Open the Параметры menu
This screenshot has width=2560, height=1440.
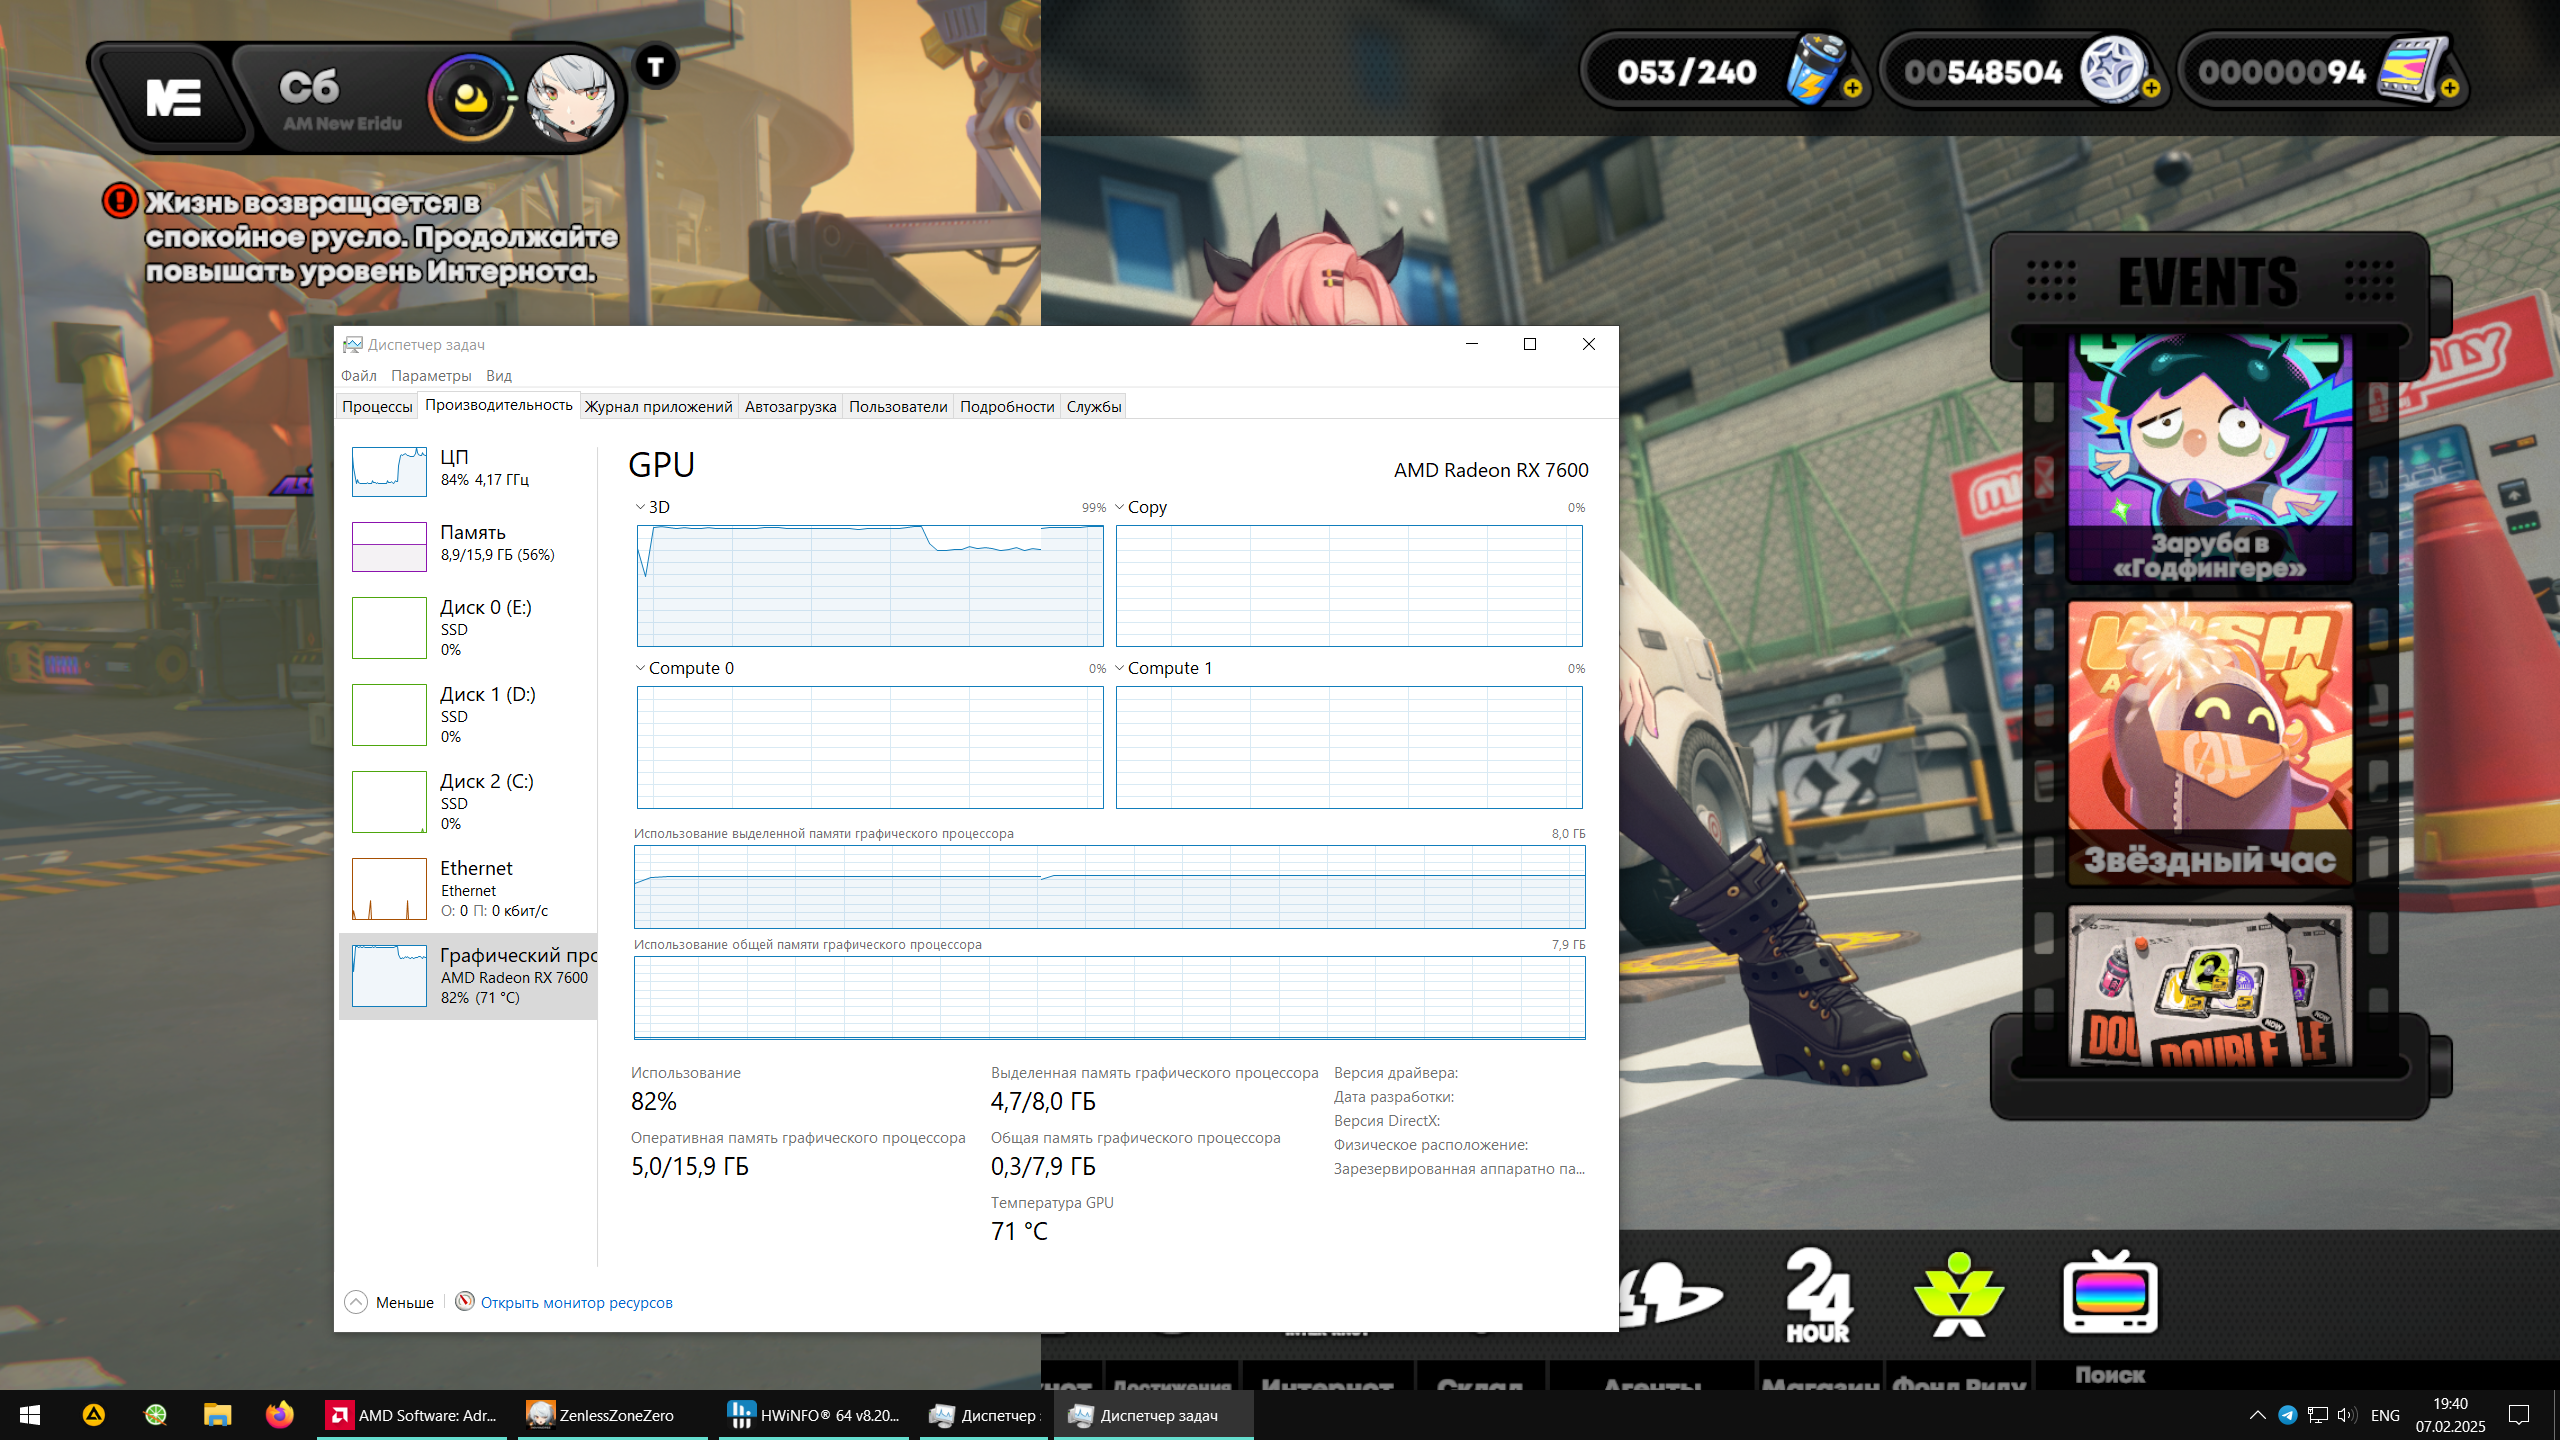(431, 375)
